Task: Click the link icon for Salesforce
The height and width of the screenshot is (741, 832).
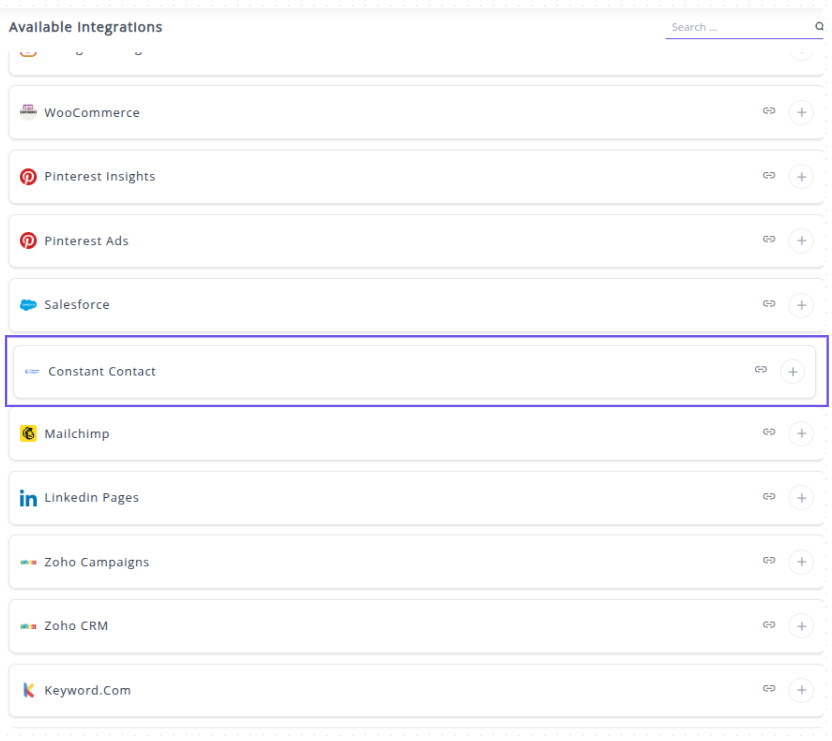Action: coord(769,304)
